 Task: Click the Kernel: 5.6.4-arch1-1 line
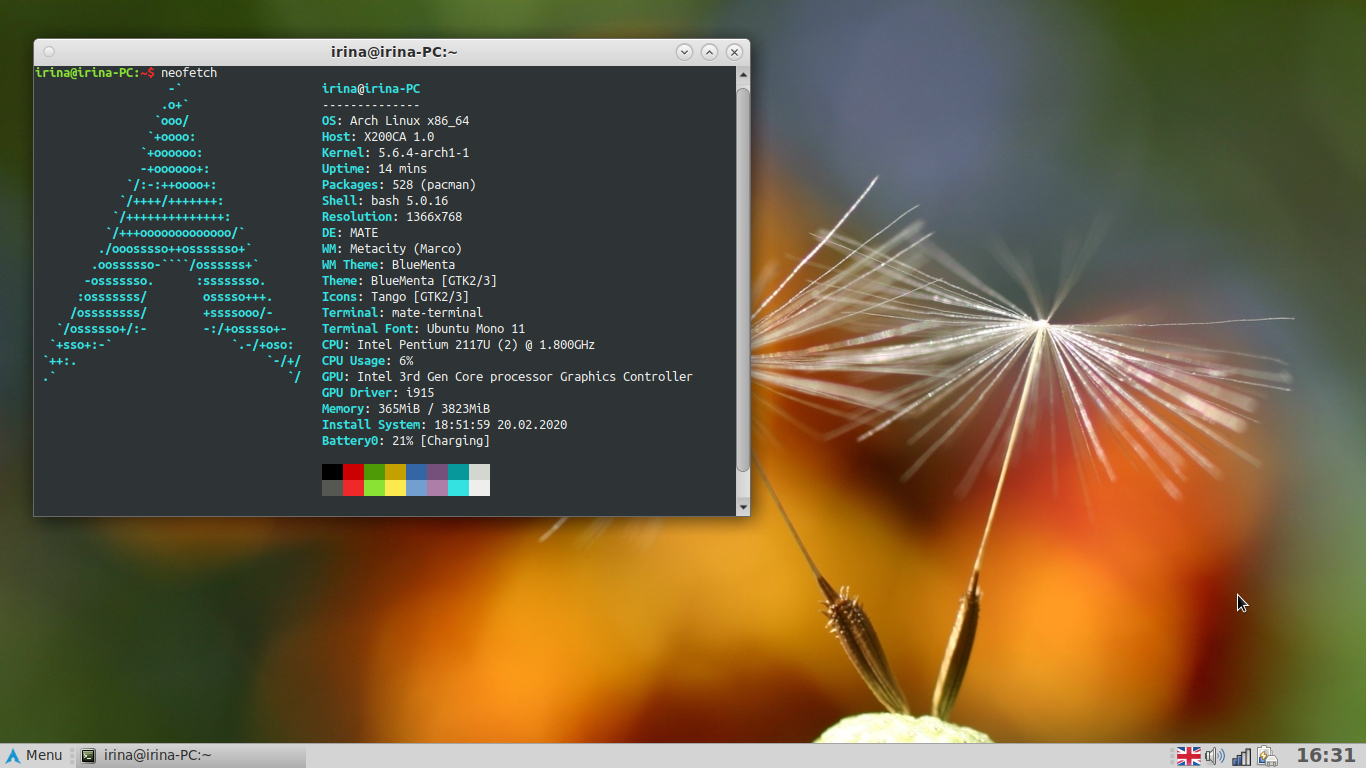click(395, 153)
